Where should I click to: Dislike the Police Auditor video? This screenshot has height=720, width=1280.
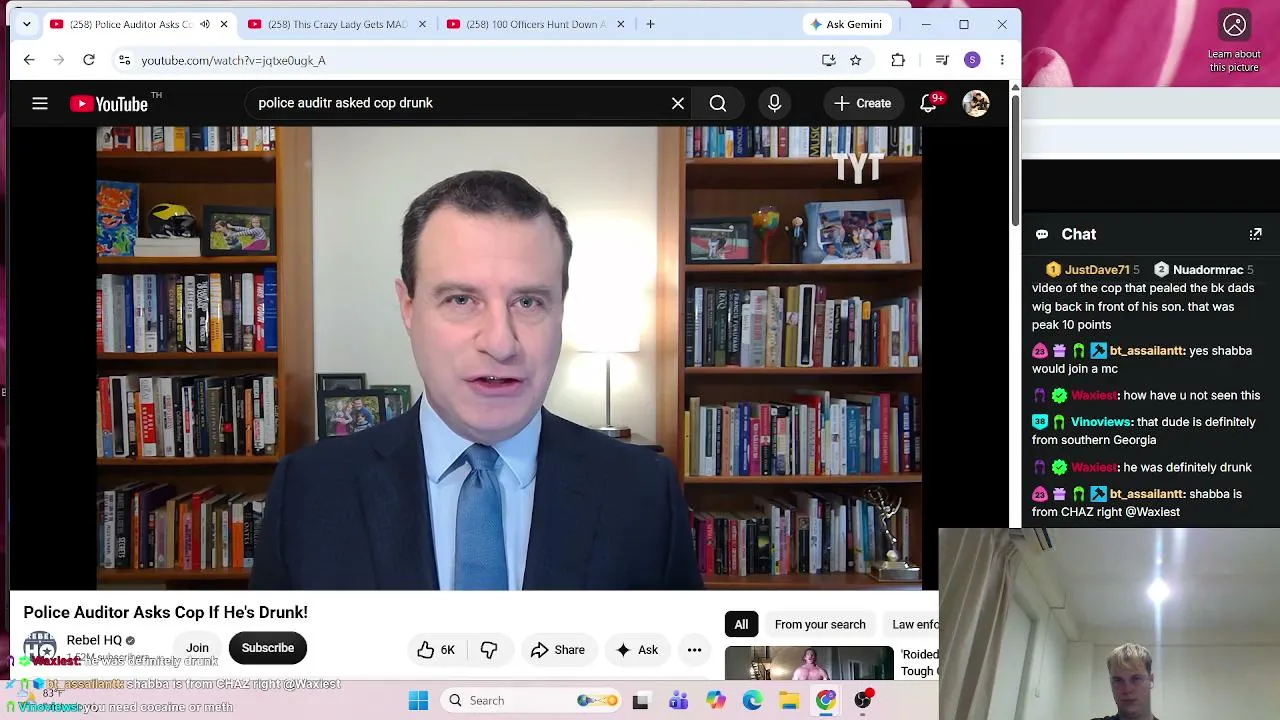coord(489,650)
